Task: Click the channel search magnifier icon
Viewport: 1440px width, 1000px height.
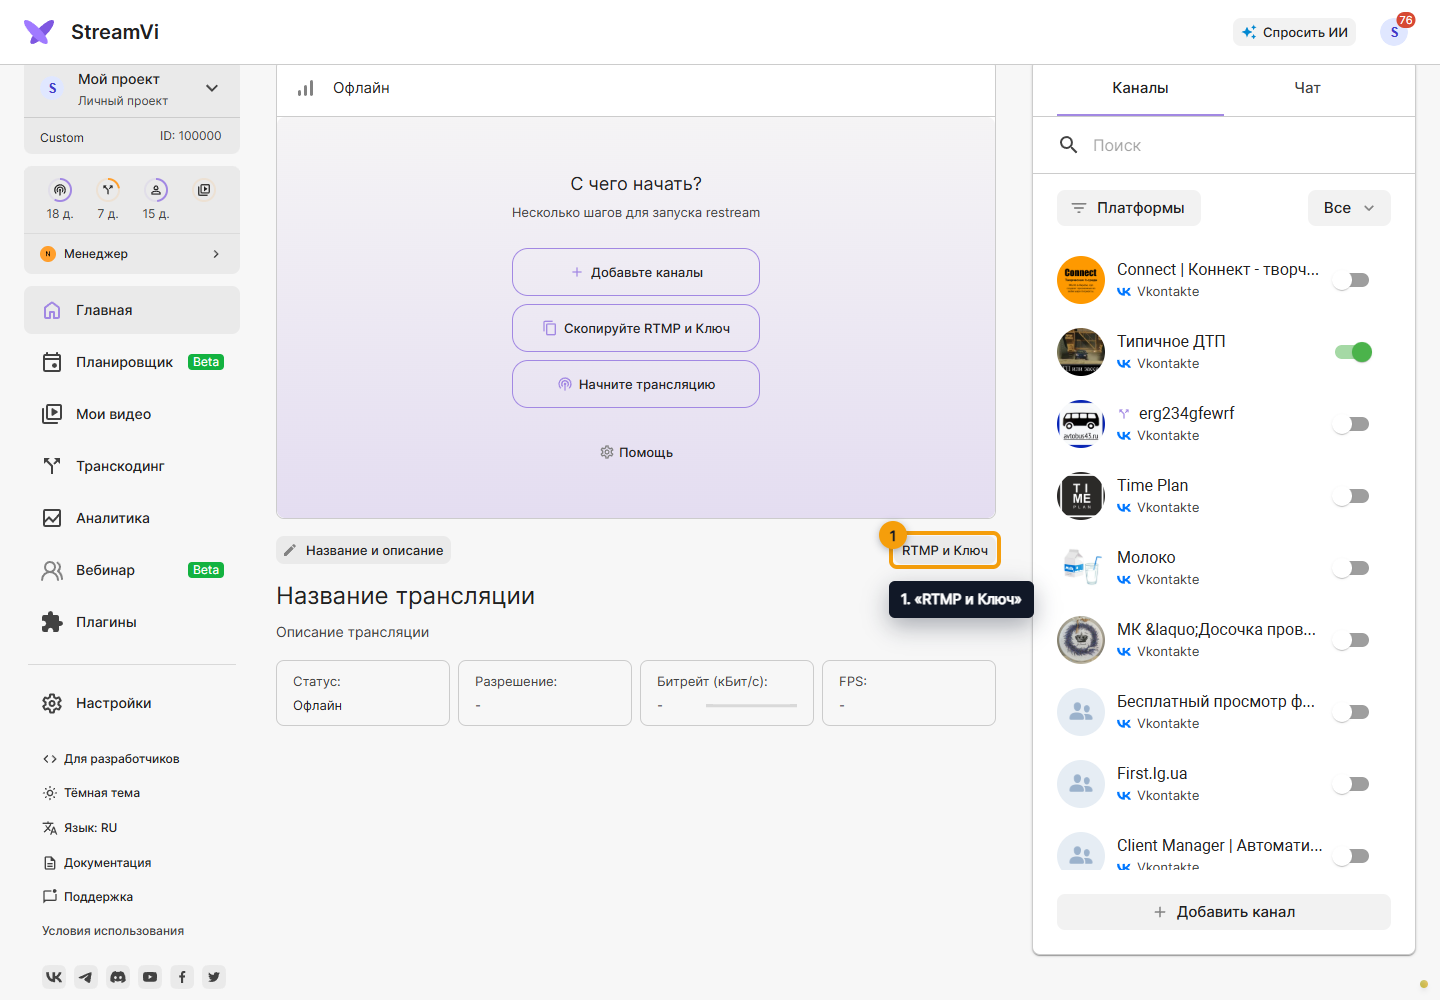Action: [x=1068, y=145]
